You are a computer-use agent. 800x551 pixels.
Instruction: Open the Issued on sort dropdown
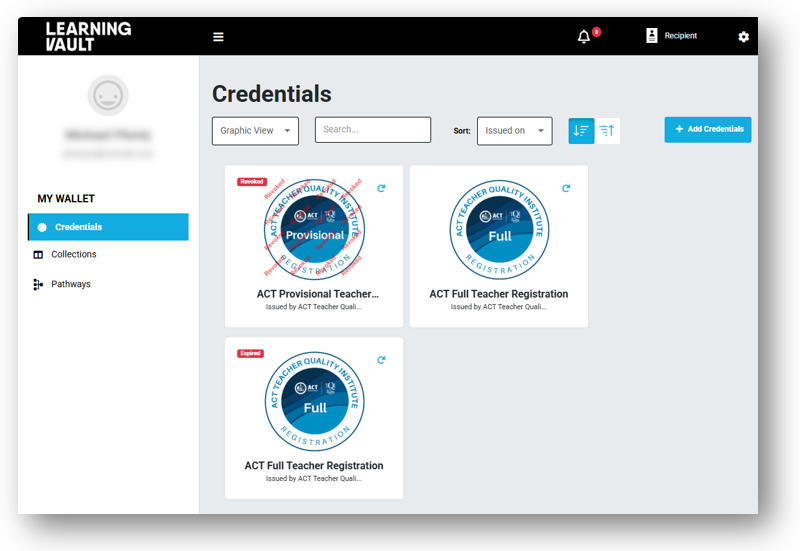[514, 131]
